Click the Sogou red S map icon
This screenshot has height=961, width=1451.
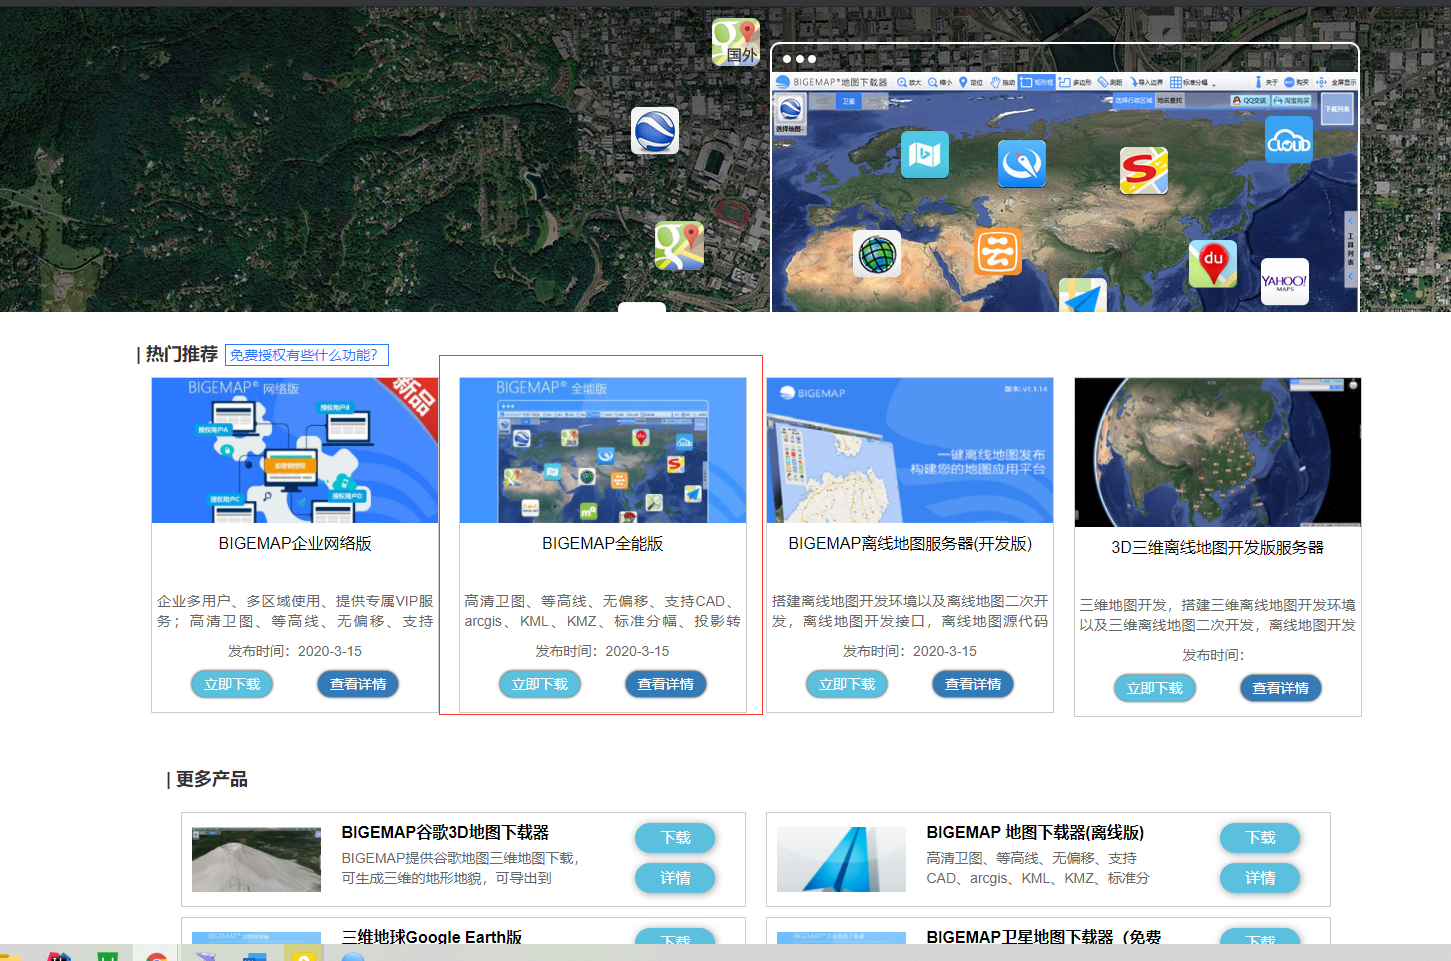1144,170
